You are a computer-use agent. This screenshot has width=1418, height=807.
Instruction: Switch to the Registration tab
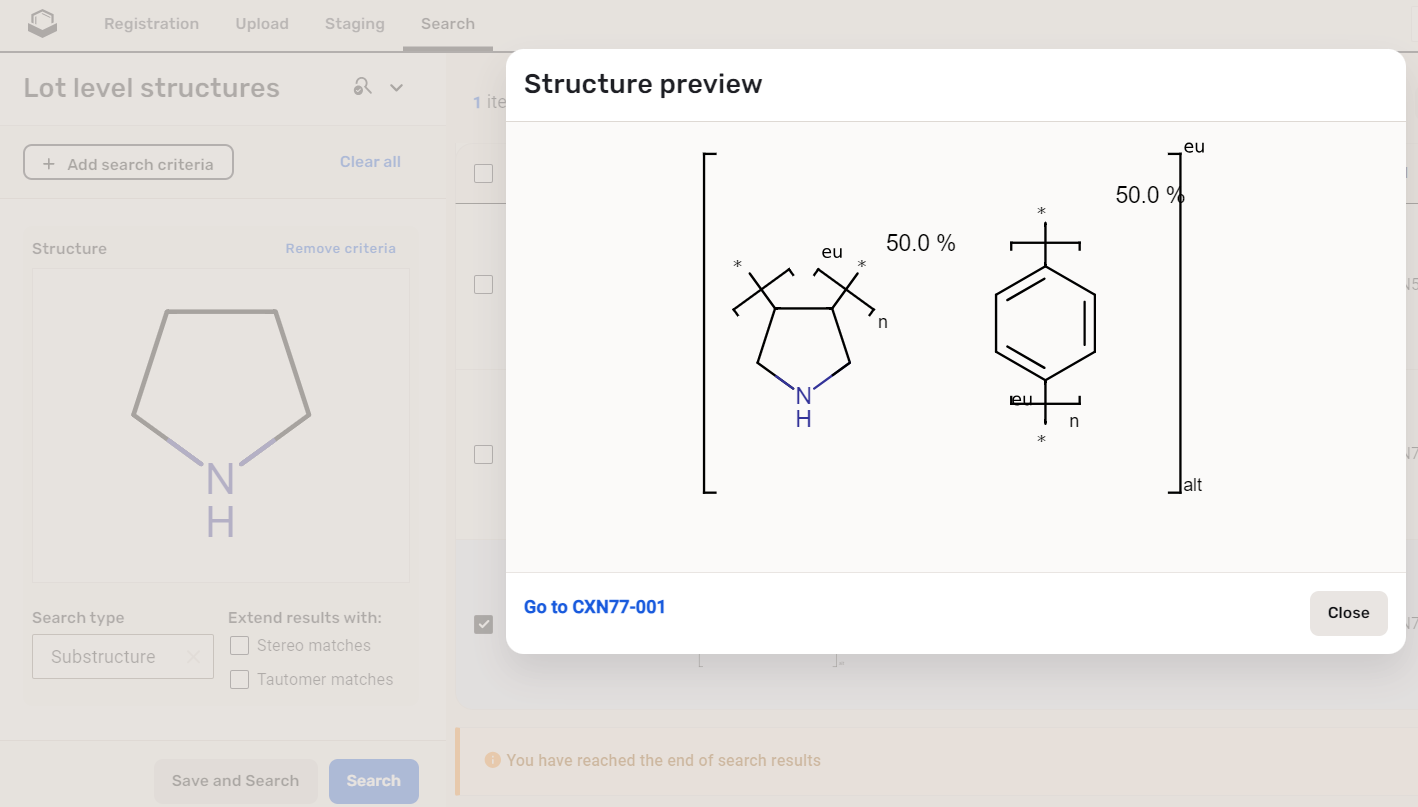151,23
